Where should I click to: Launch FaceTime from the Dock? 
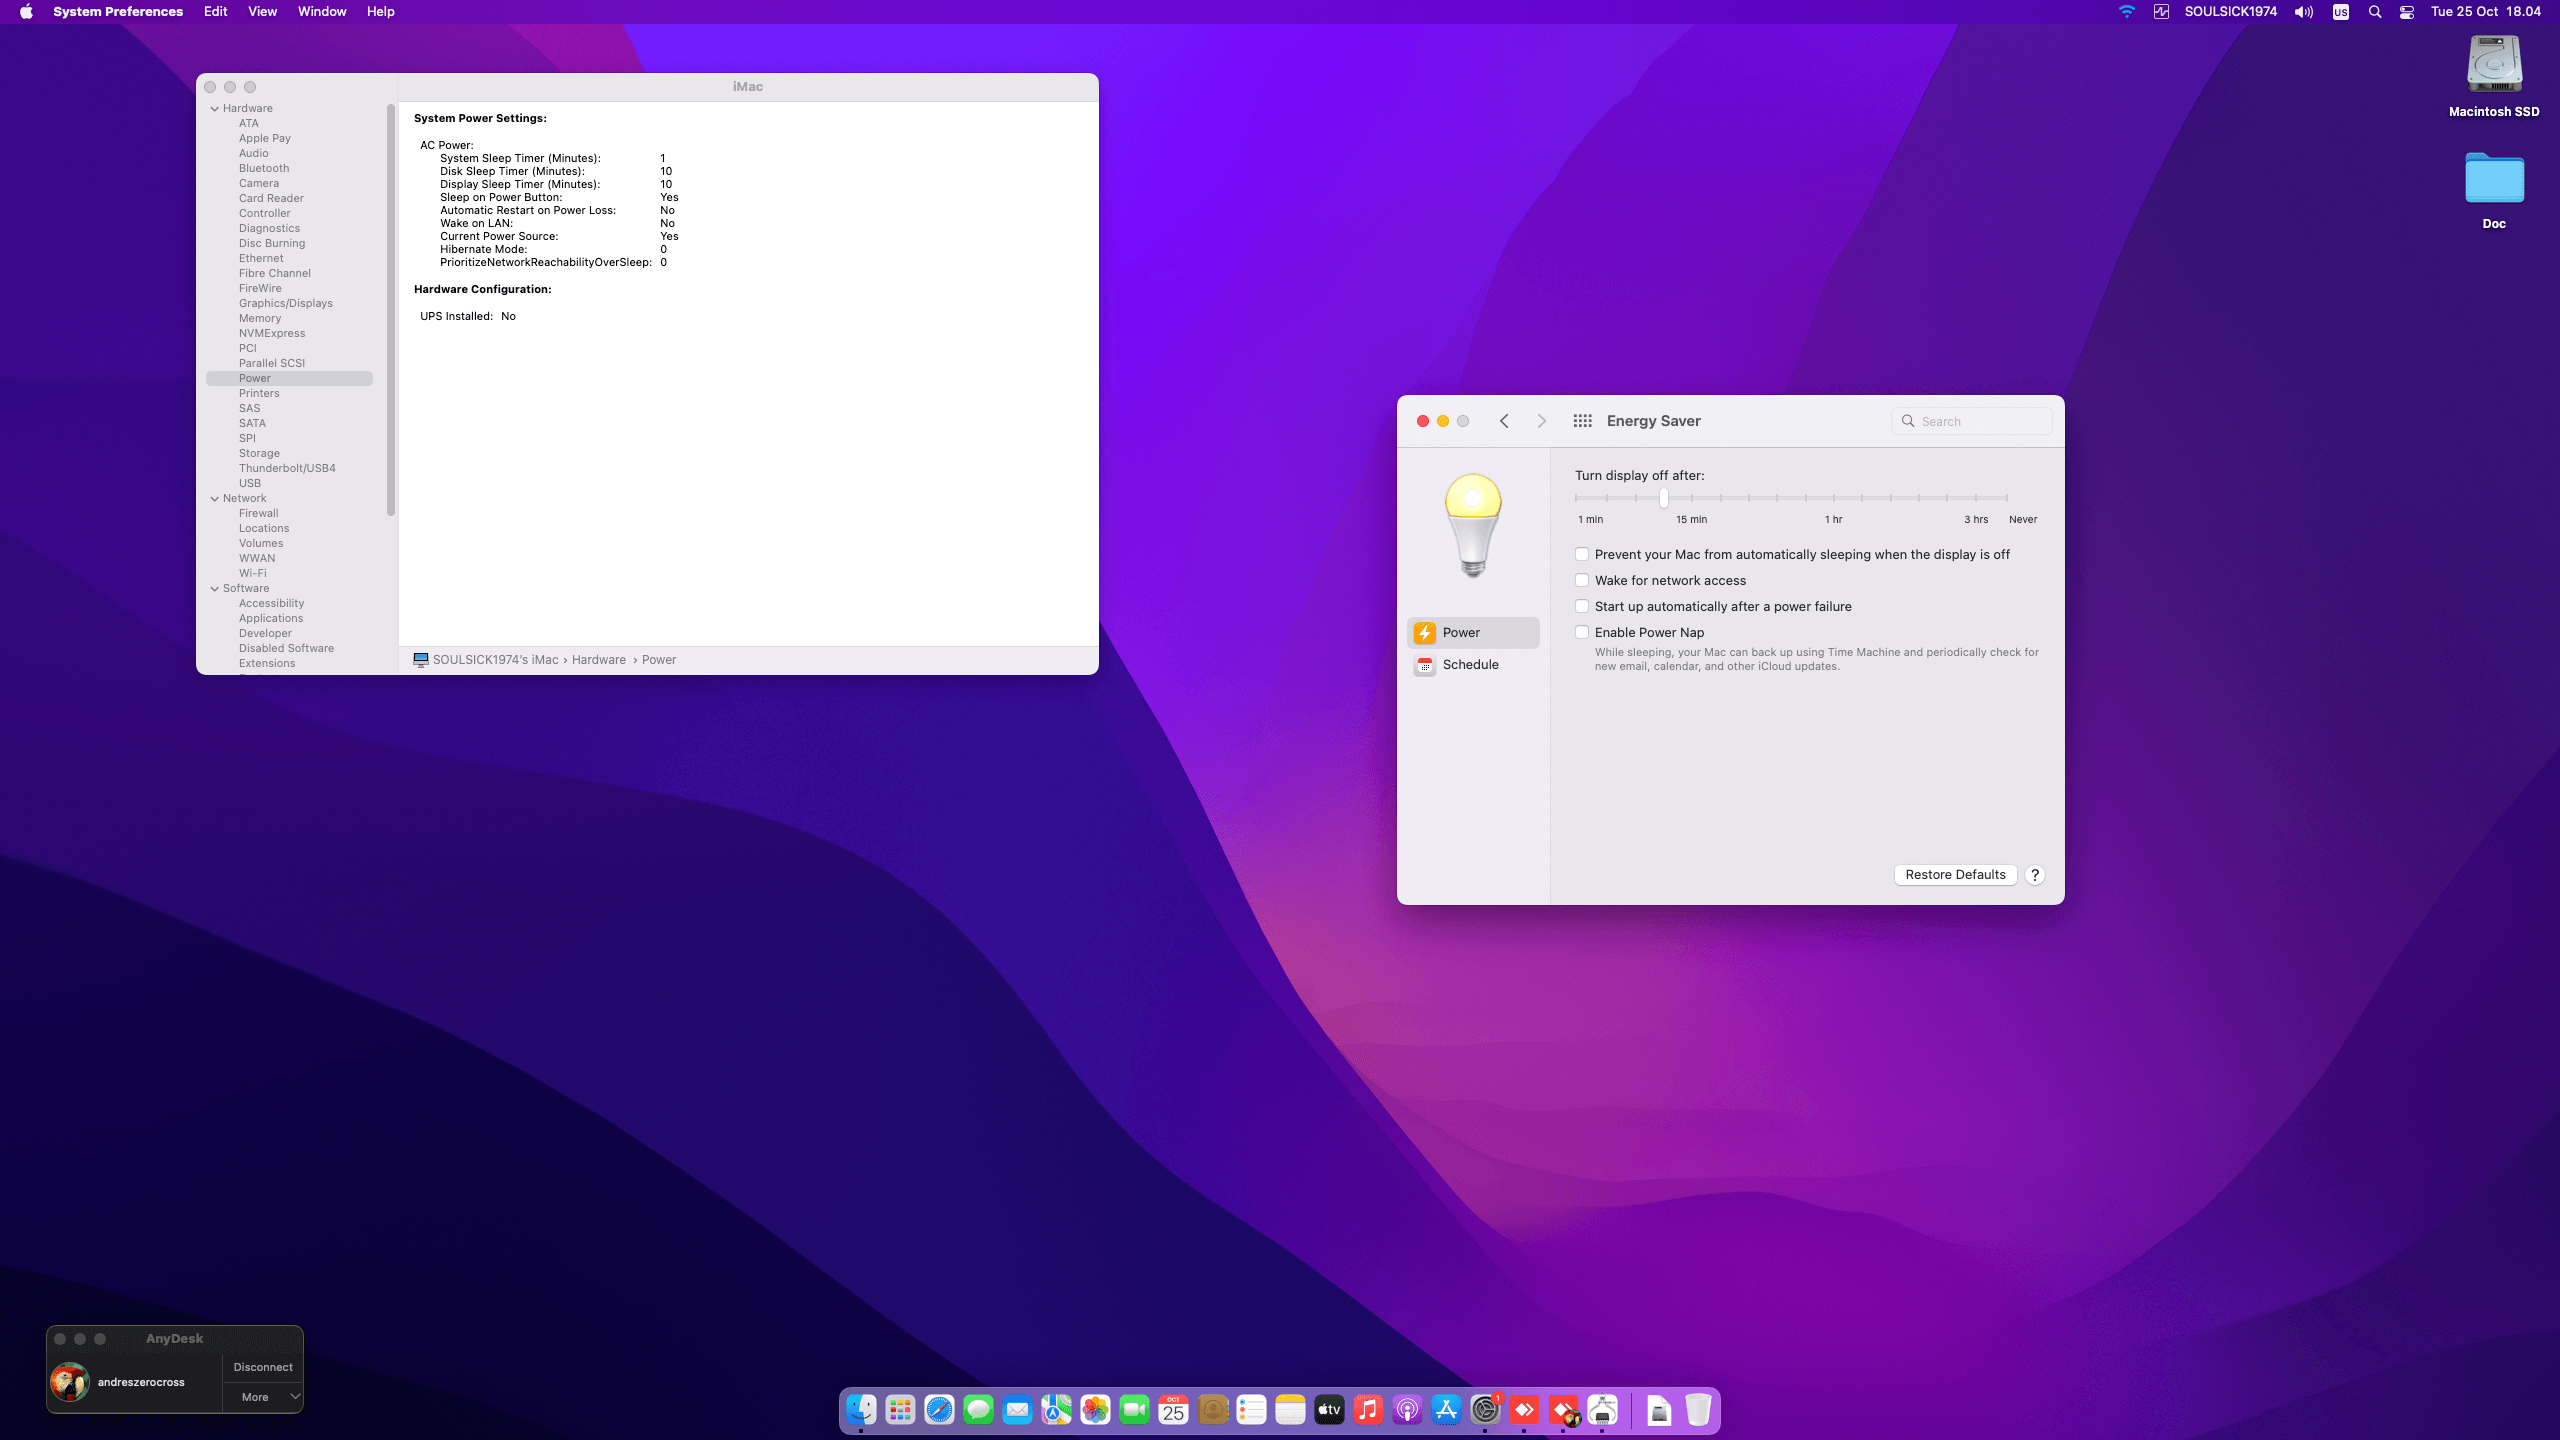click(1134, 1410)
